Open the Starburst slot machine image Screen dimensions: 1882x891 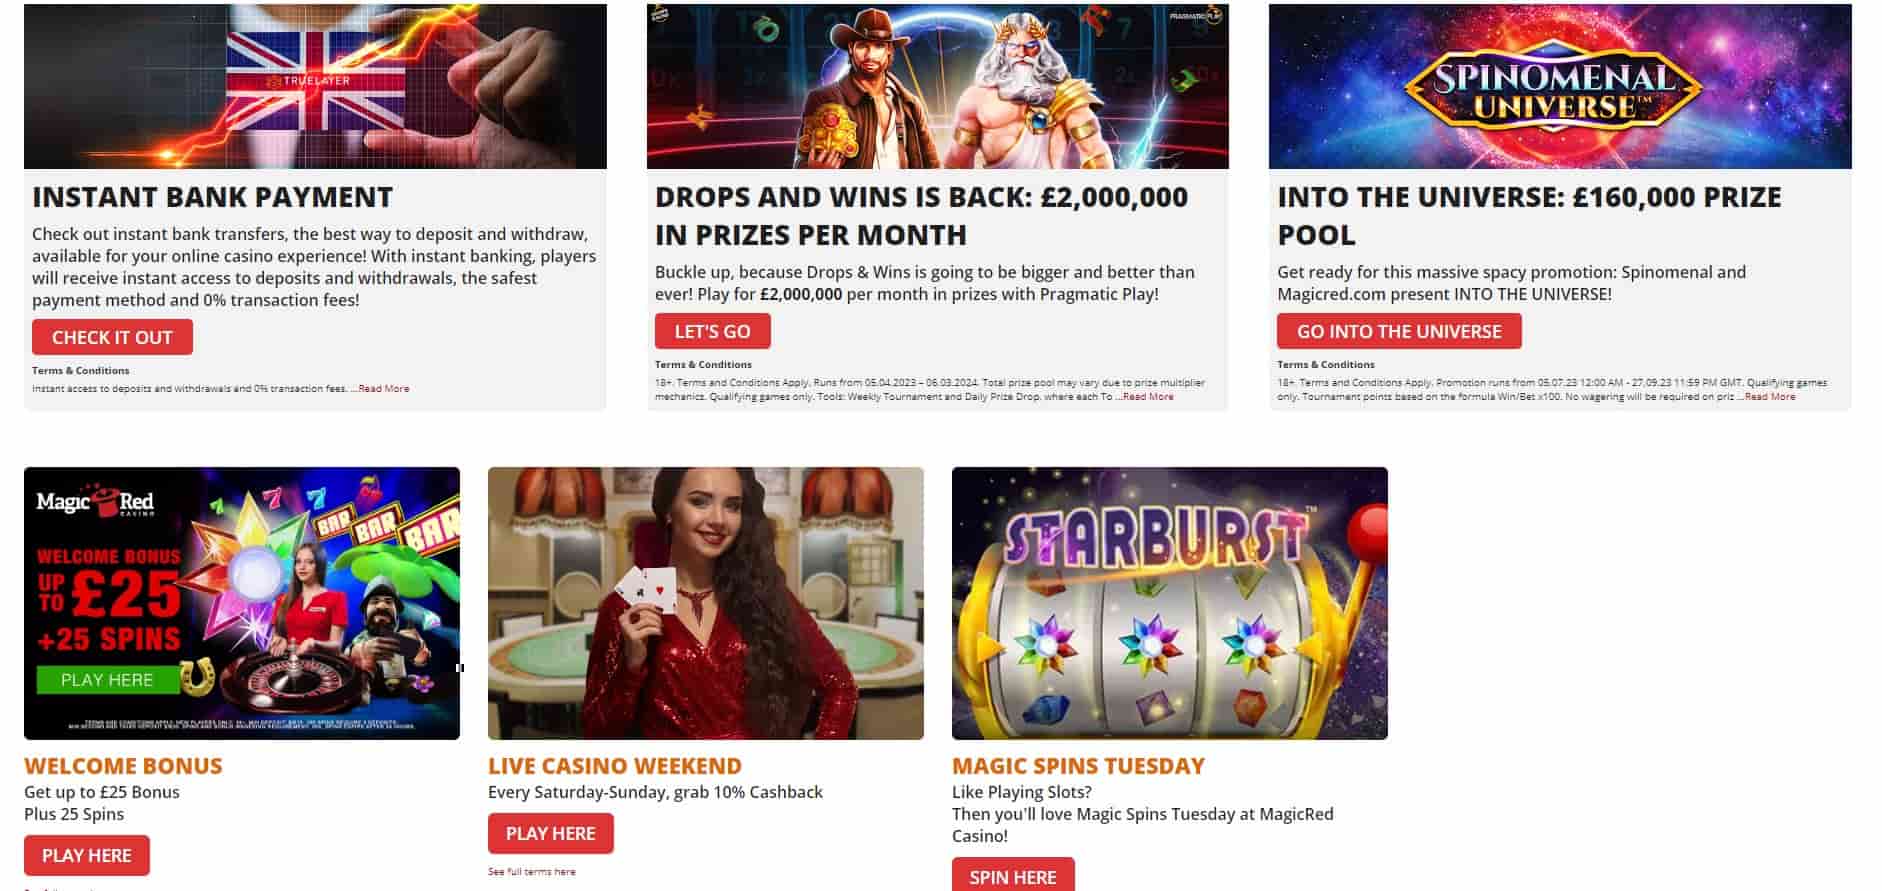[x=1170, y=603]
